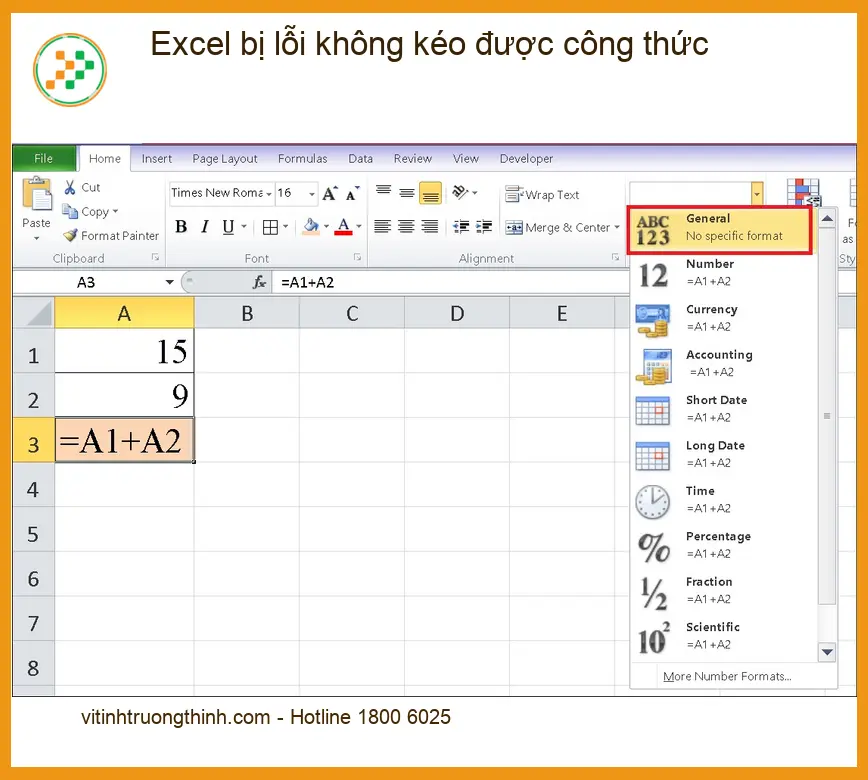Click the Orientation text angle icon
Image resolution: width=868 pixels, height=780 pixels.
coord(460,192)
